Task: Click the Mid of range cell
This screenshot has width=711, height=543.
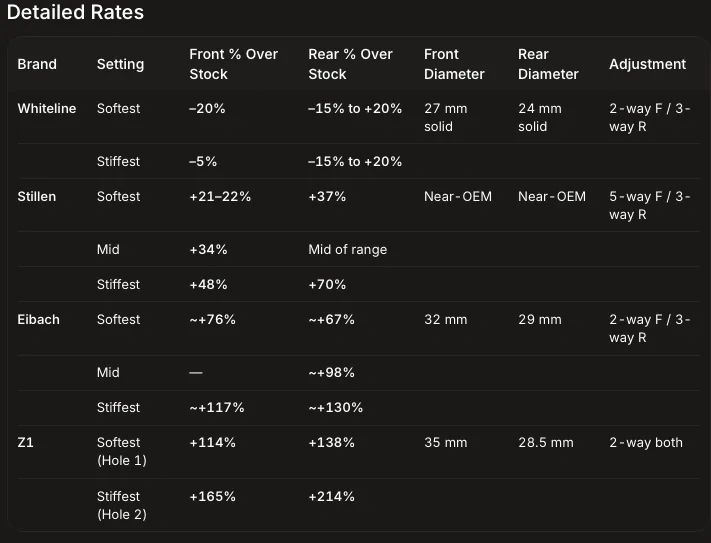Action: (348, 250)
